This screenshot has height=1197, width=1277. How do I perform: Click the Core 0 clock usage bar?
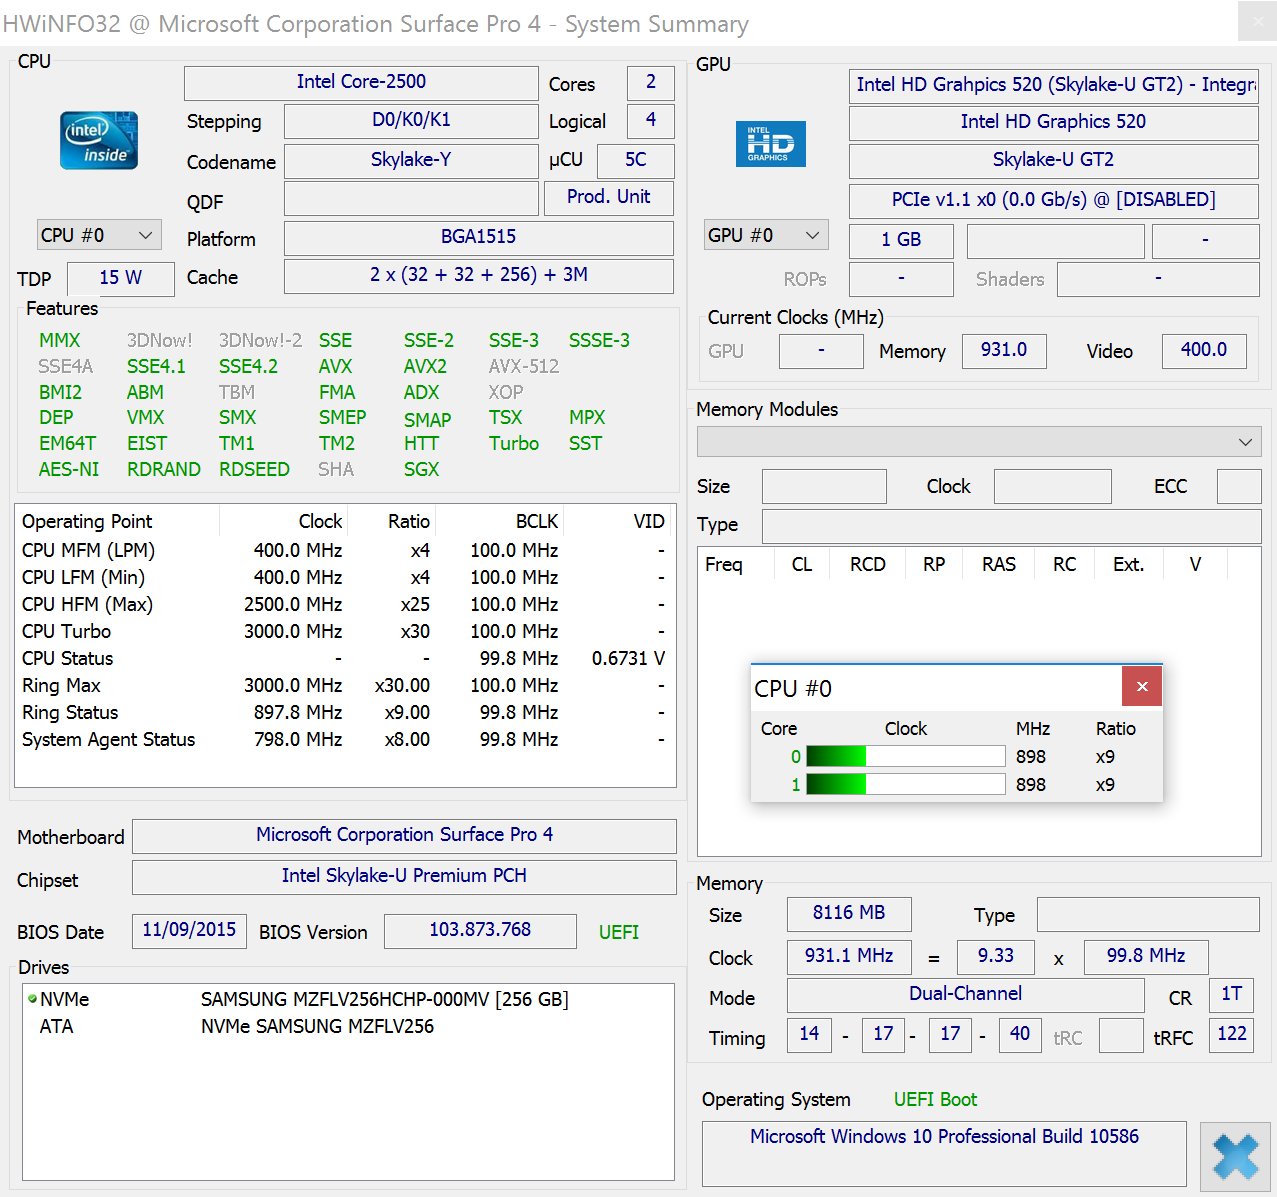tap(905, 756)
